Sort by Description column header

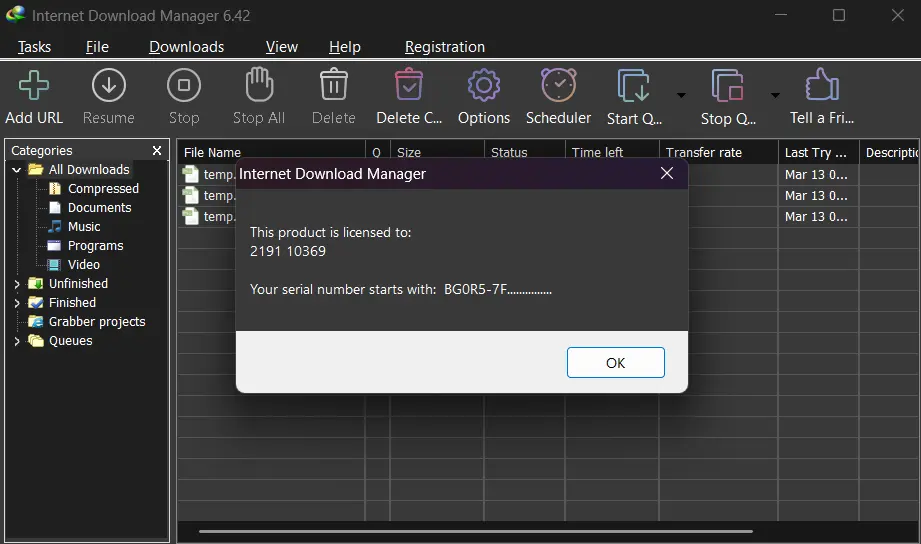[x=890, y=152]
